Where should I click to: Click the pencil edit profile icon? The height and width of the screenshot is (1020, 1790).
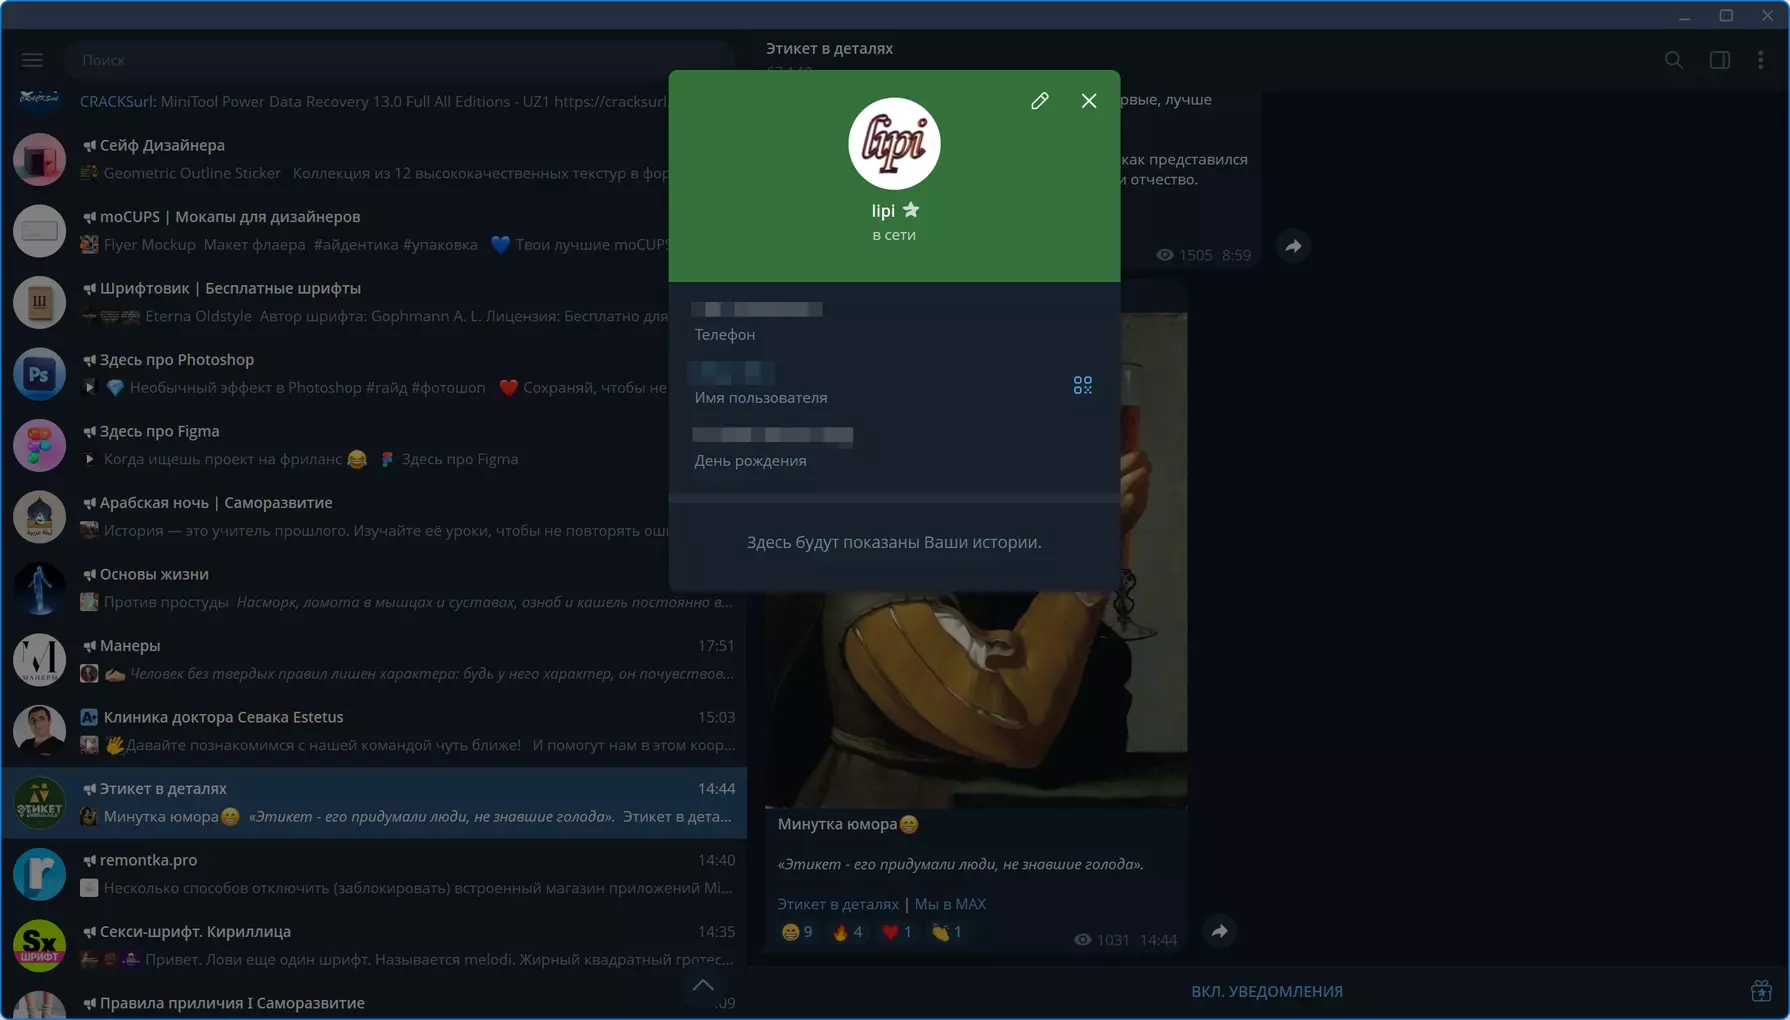(x=1040, y=101)
